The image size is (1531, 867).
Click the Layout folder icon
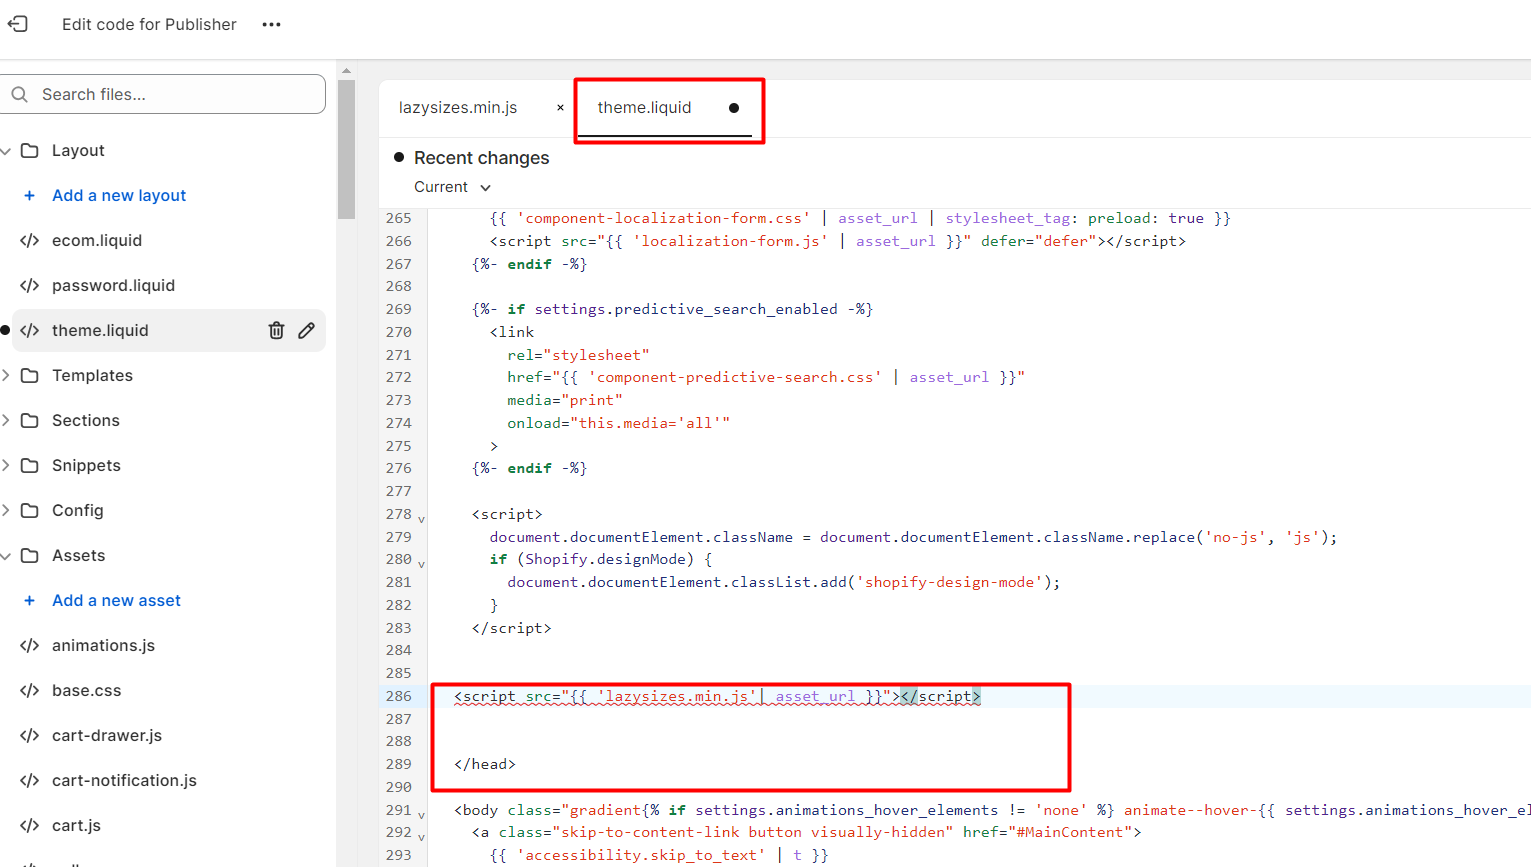[30, 150]
